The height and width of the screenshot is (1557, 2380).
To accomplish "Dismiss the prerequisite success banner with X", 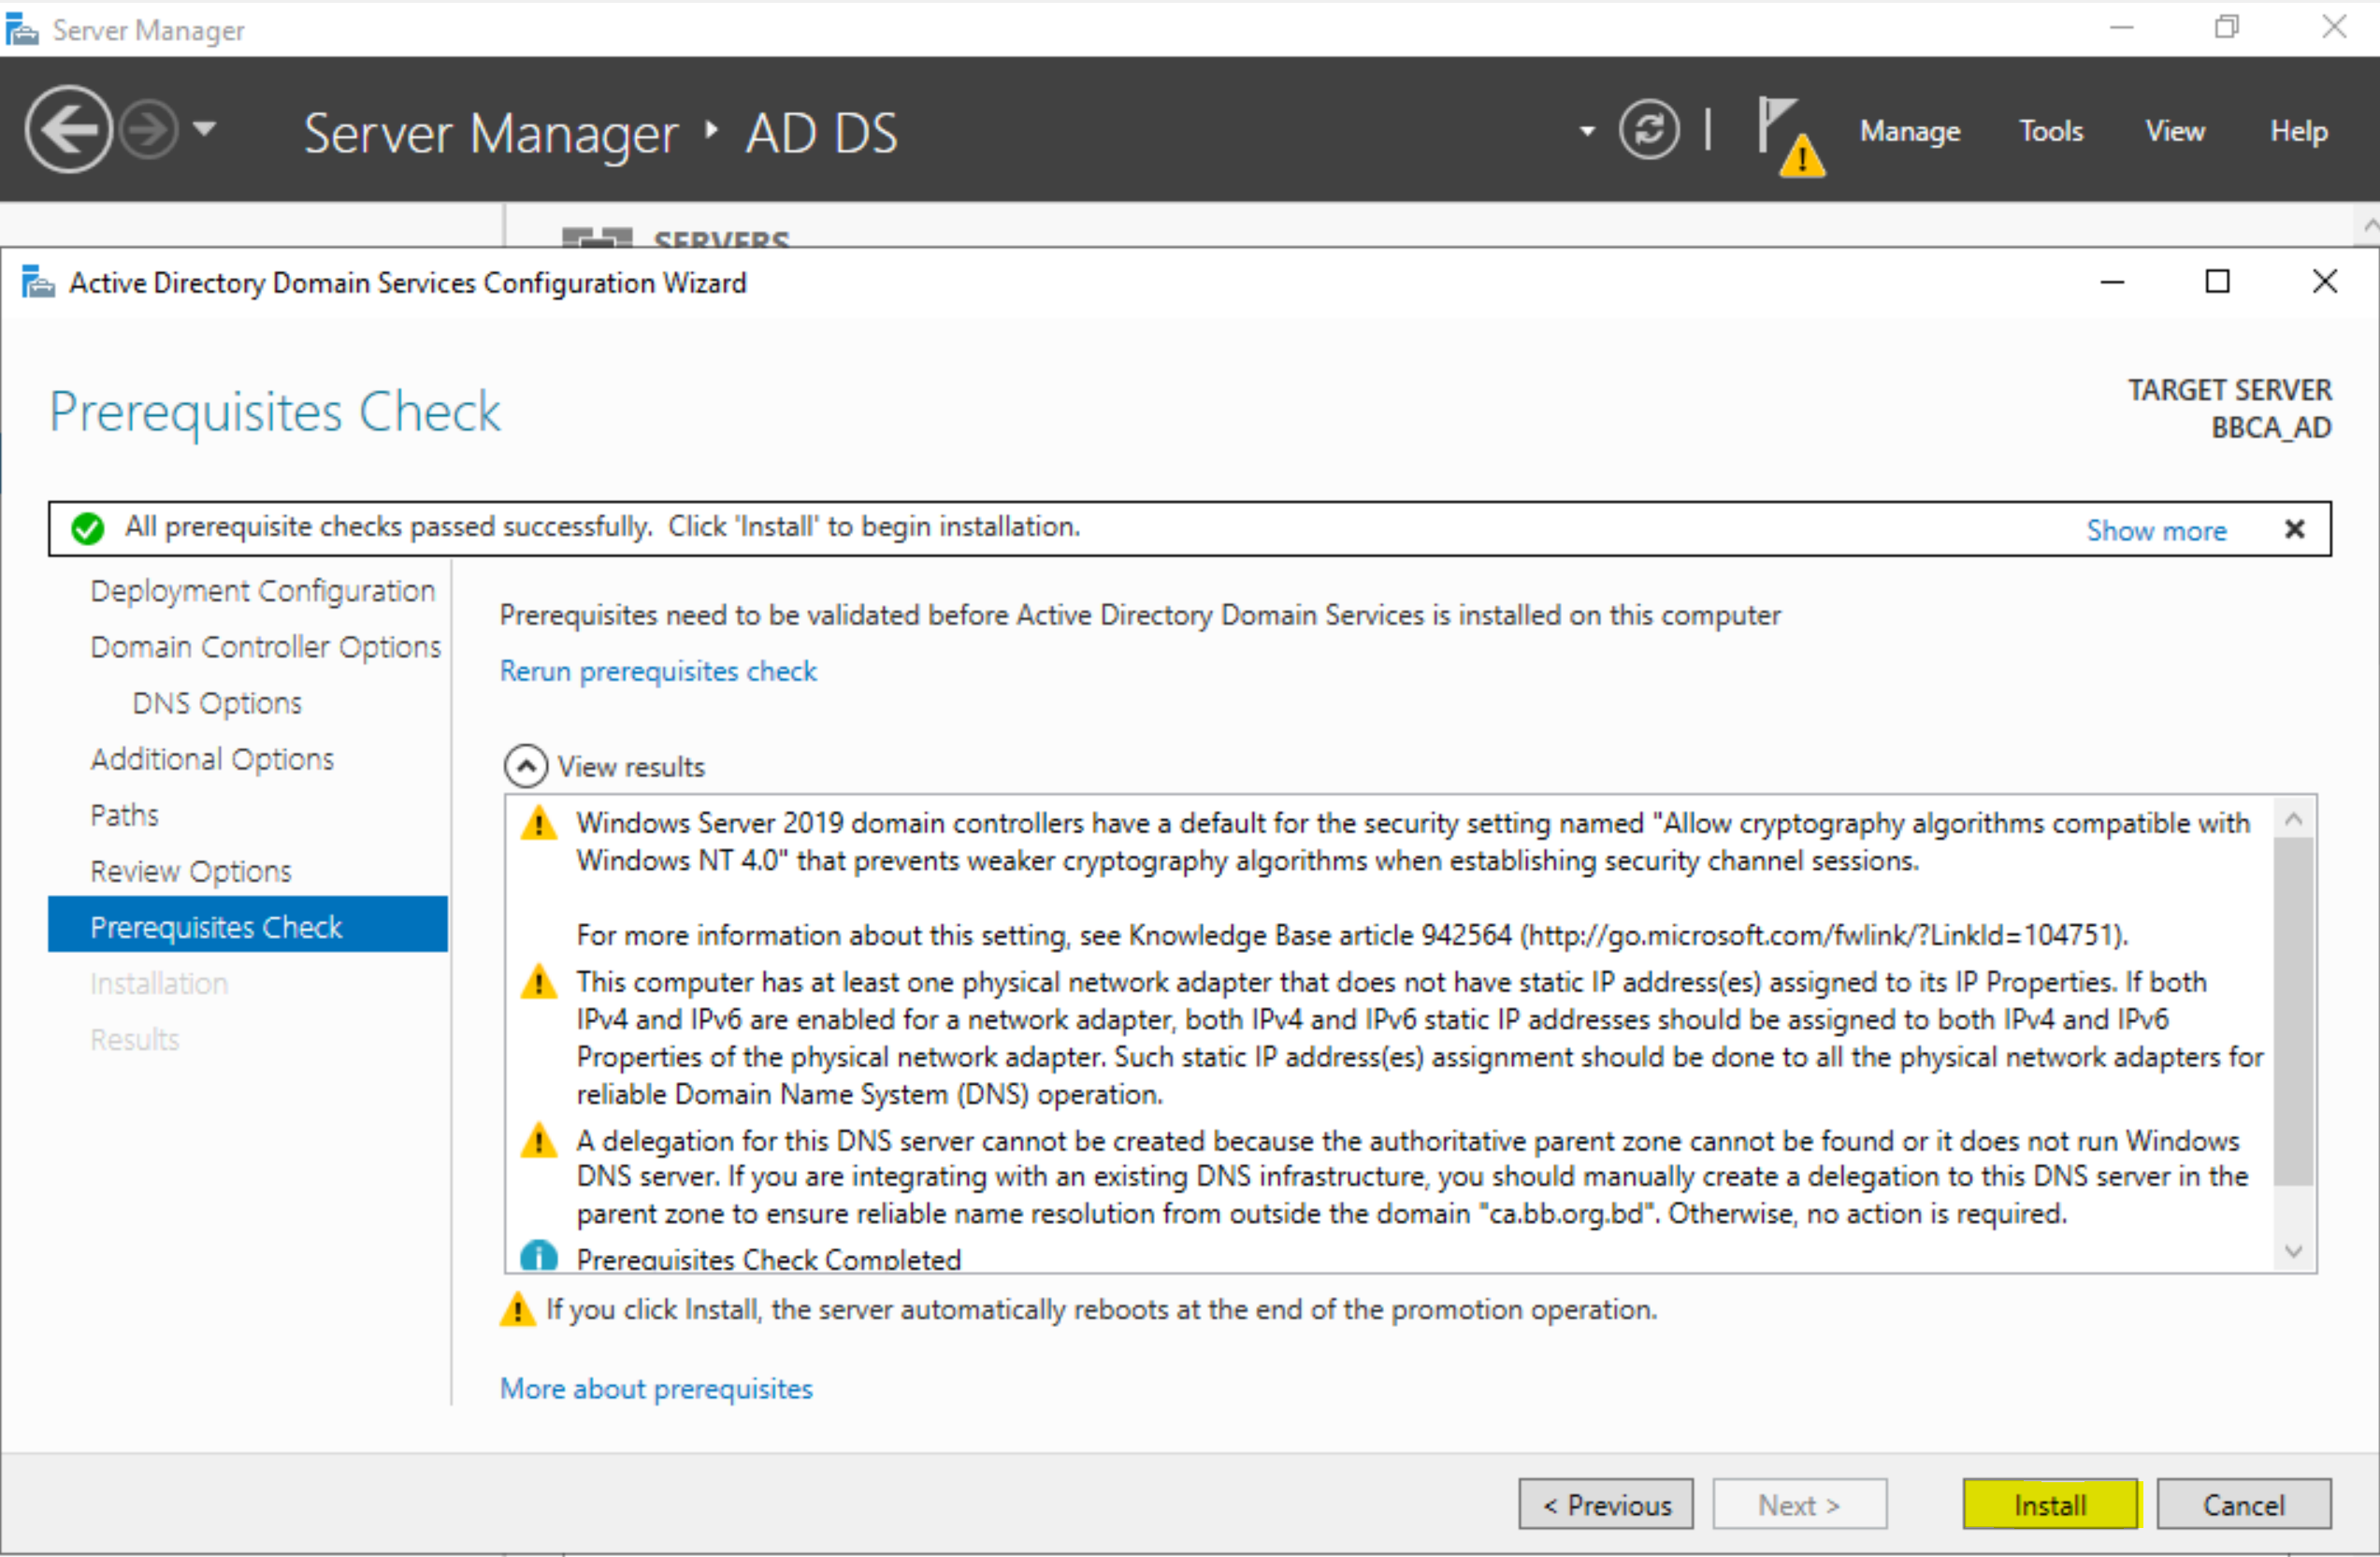I will coord(2295,529).
